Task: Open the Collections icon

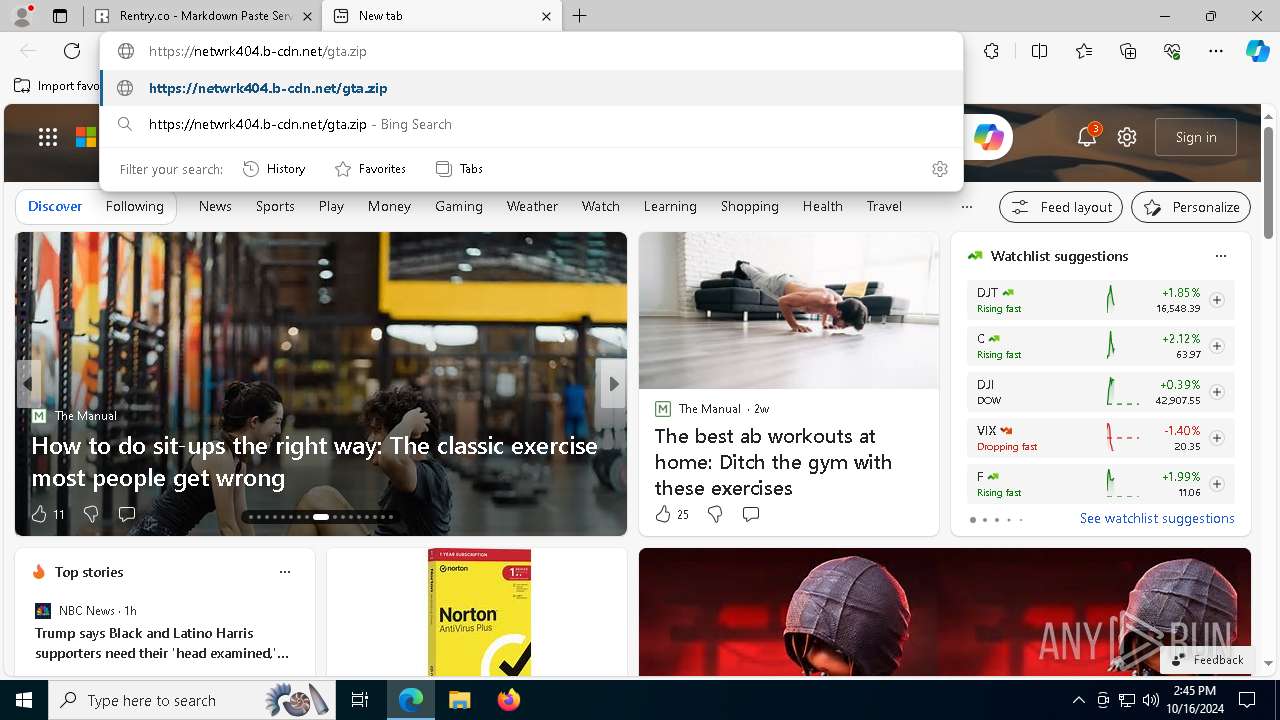Action: point(1128,51)
